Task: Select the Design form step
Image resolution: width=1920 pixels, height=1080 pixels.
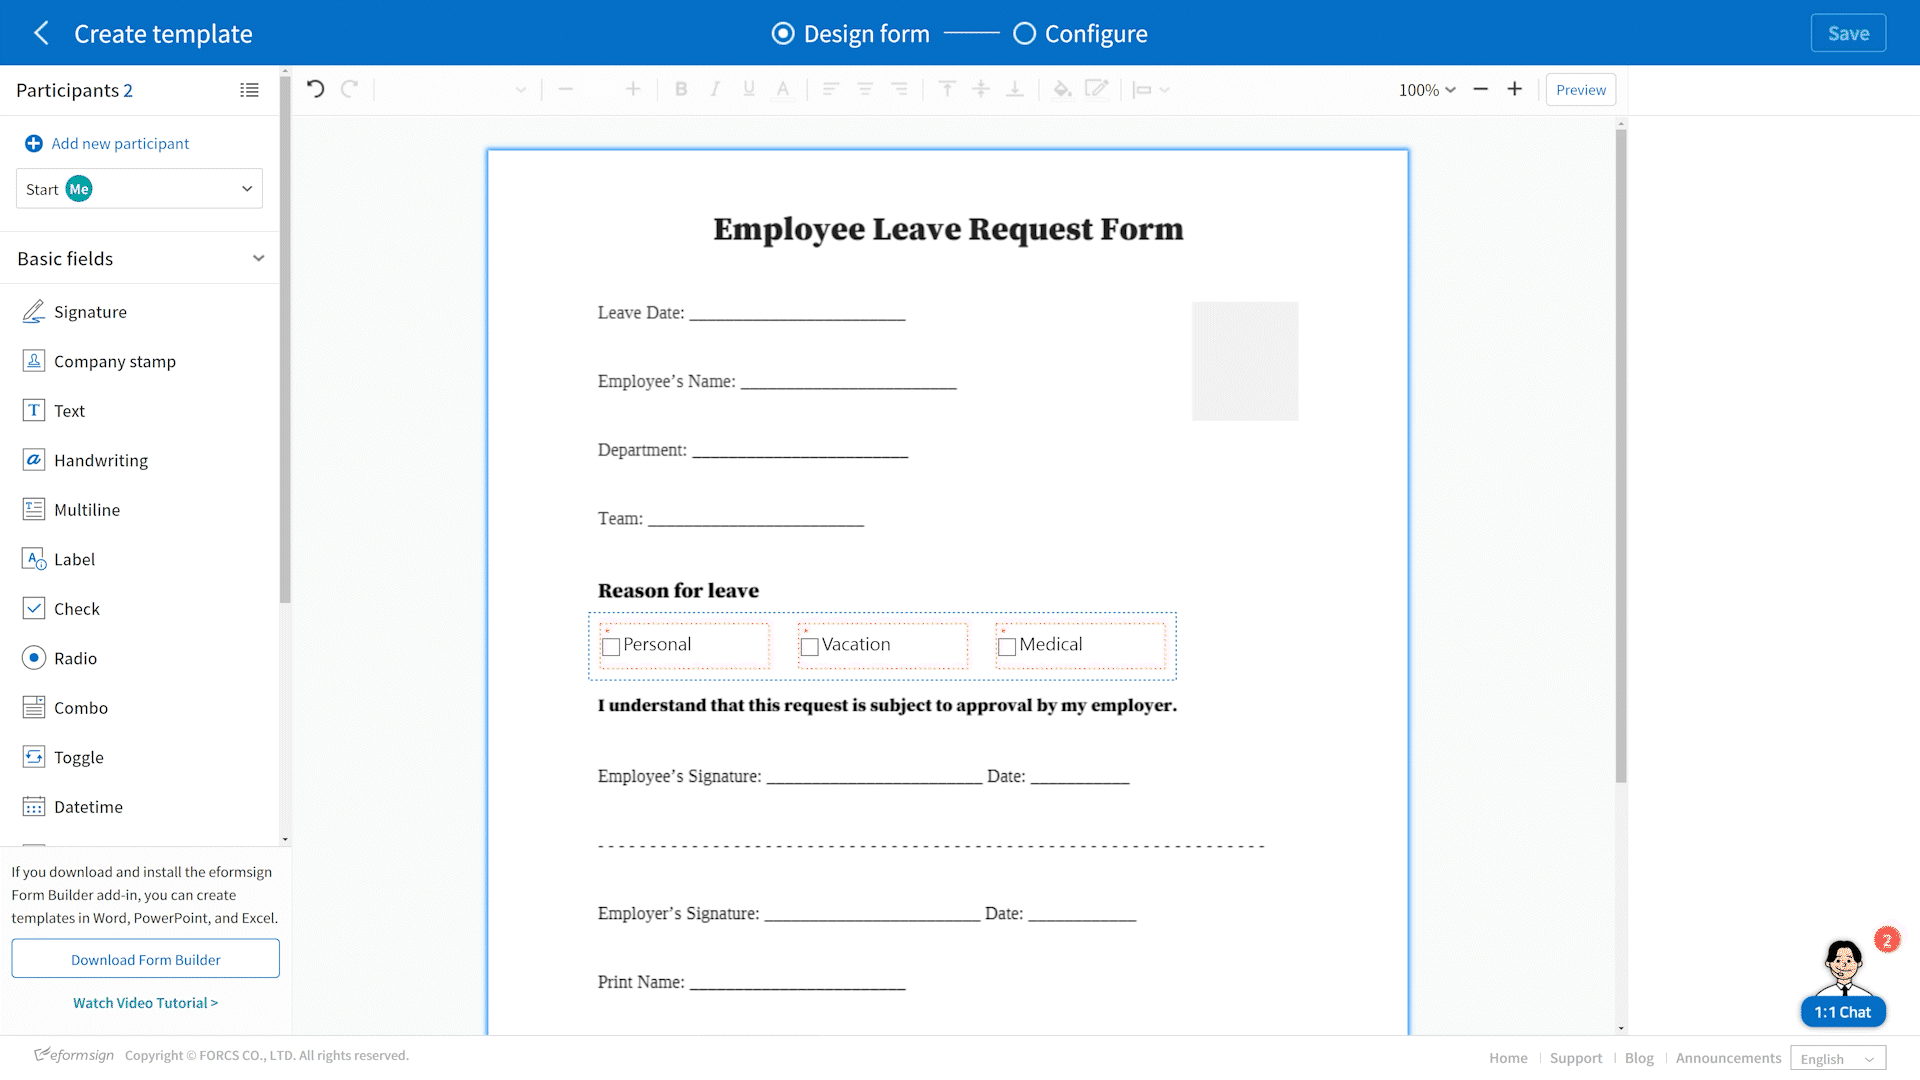Action: point(851,34)
